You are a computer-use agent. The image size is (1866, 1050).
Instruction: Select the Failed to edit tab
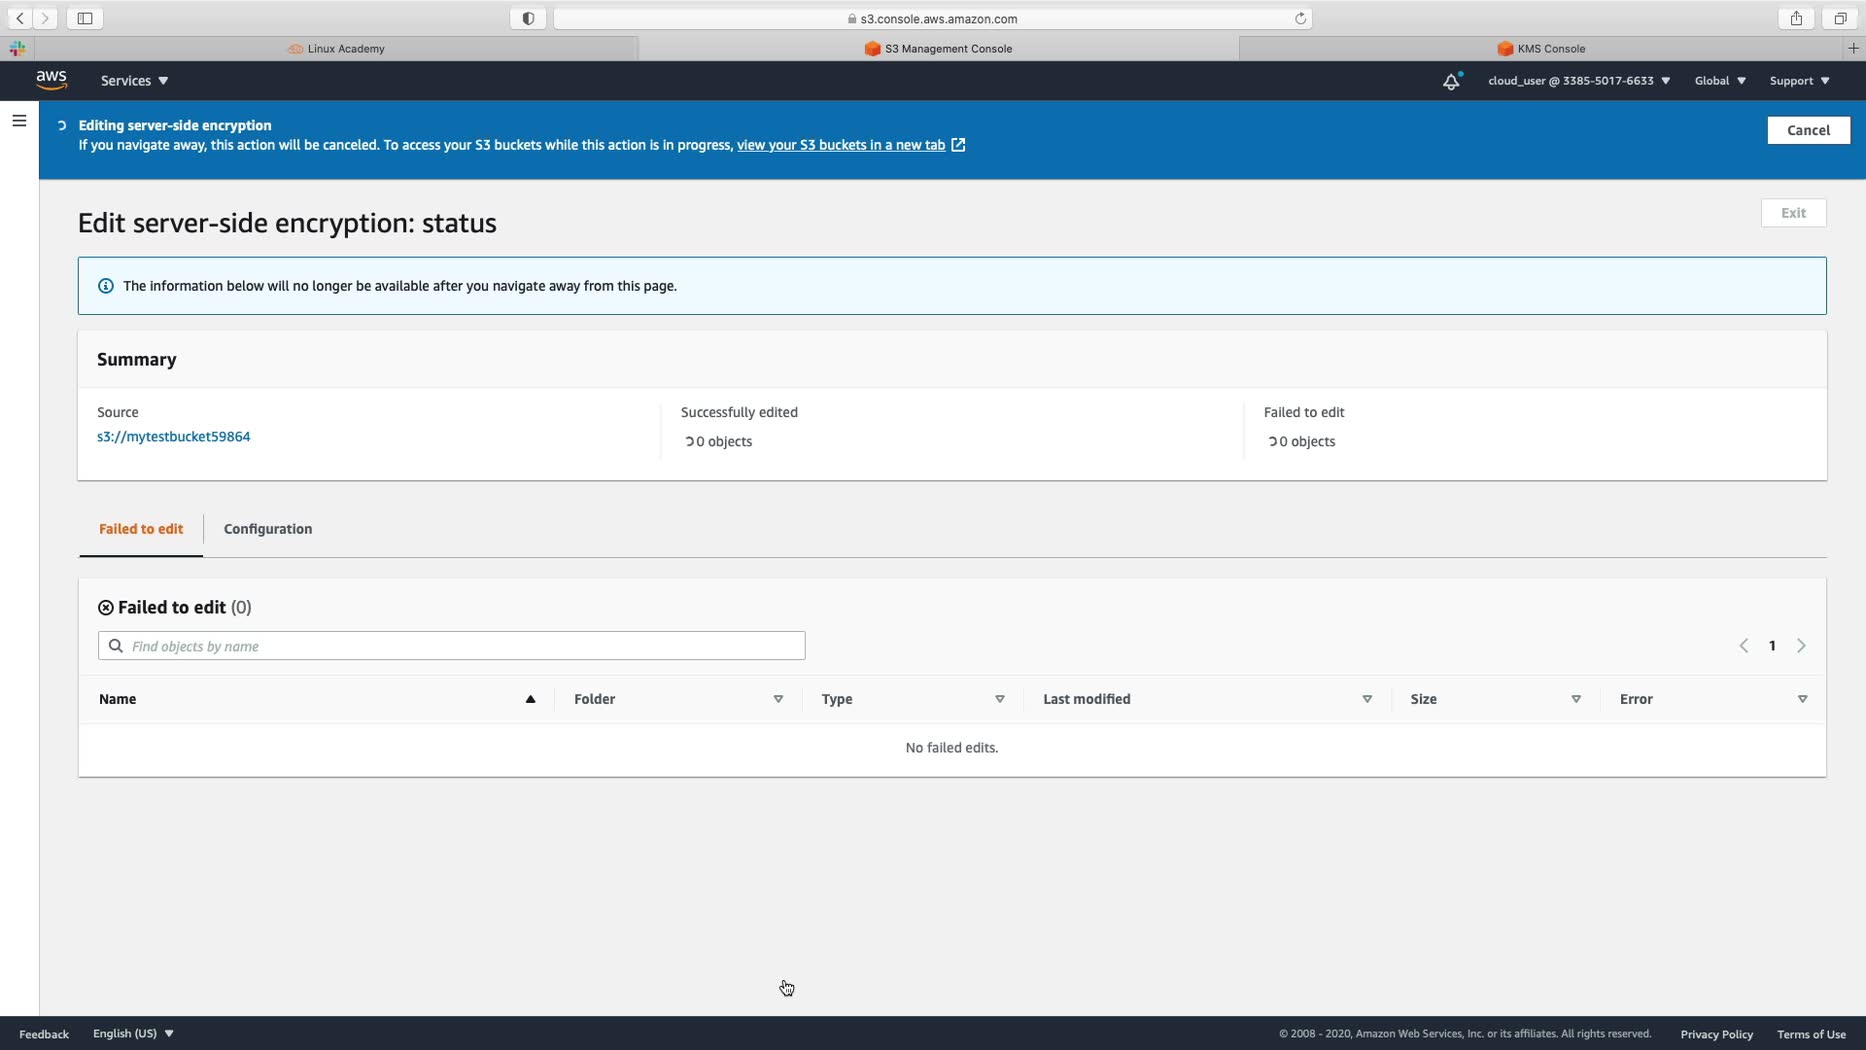[141, 529]
